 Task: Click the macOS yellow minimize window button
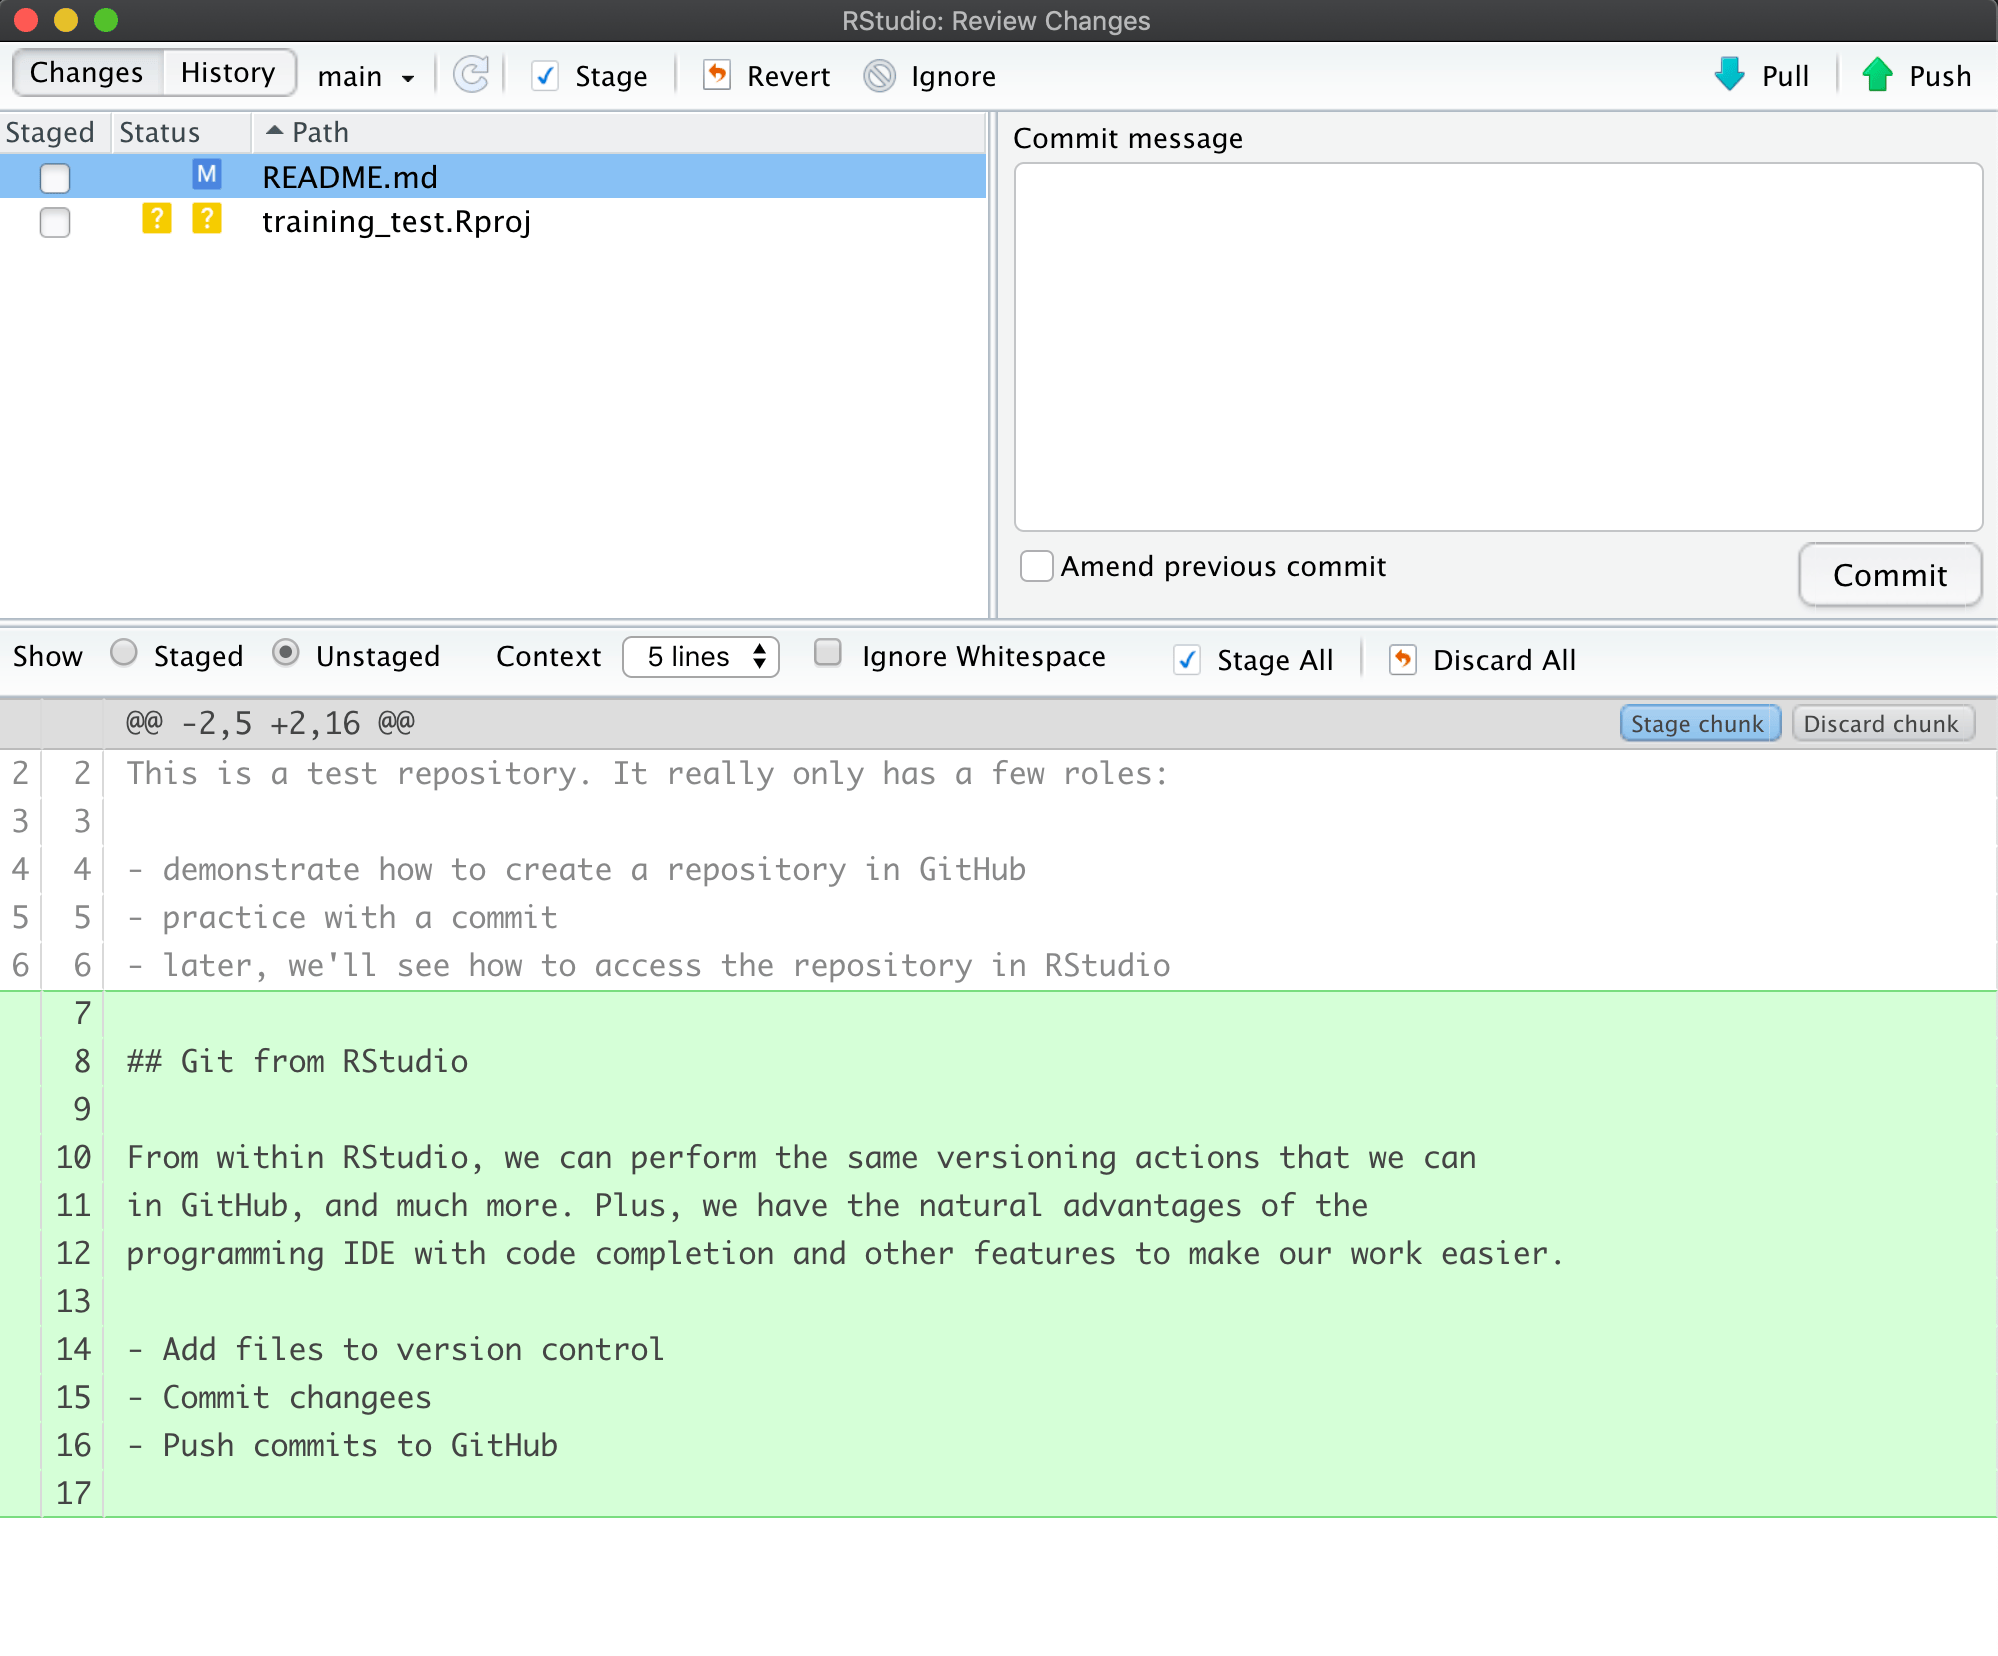pyautogui.click(x=66, y=20)
